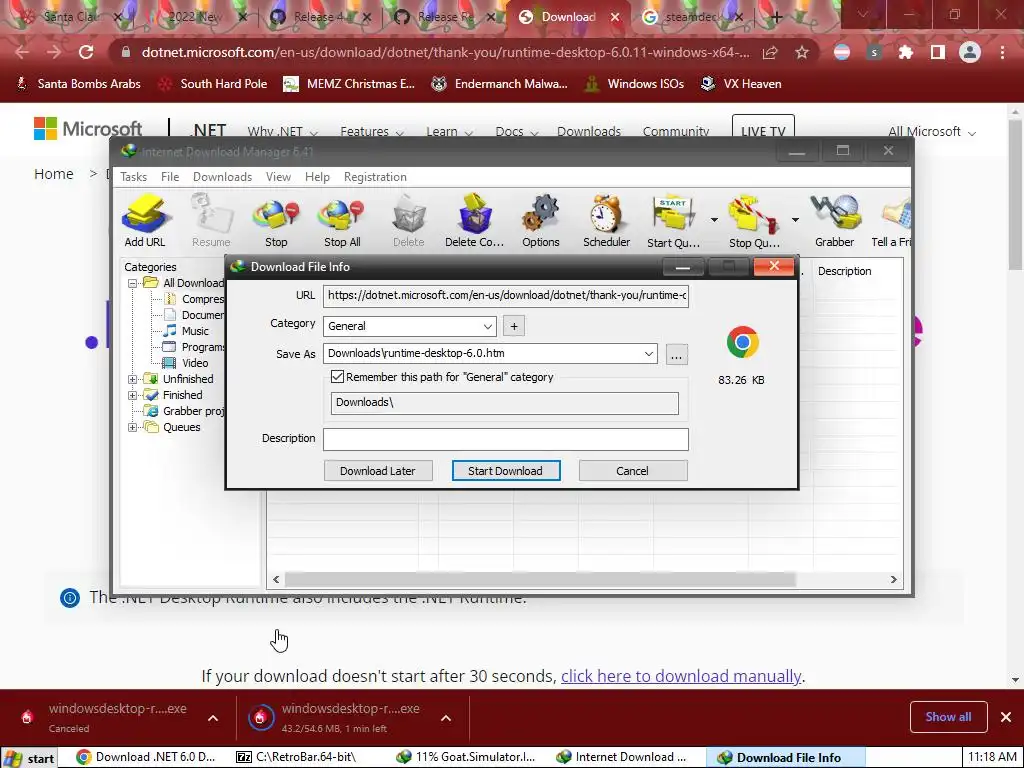Click the webpage vertical scrollbar thumb
The width and height of the screenshot is (1024, 768).
tap(1015, 195)
